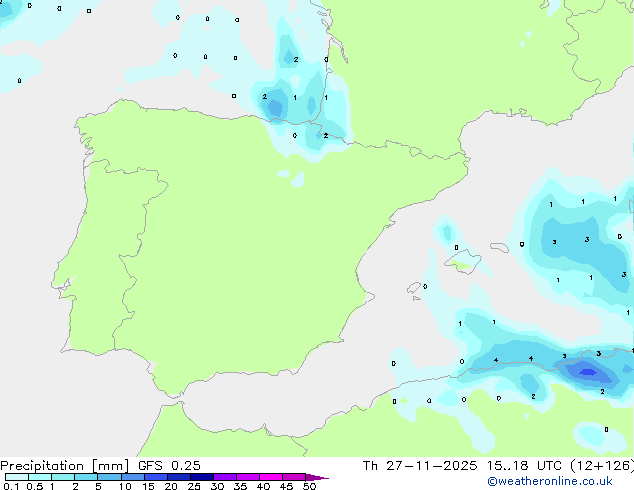This screenshot has height=490, width=634.
Task: Click the date text 'Th 27-11-2025'
Action: [420, 466]
